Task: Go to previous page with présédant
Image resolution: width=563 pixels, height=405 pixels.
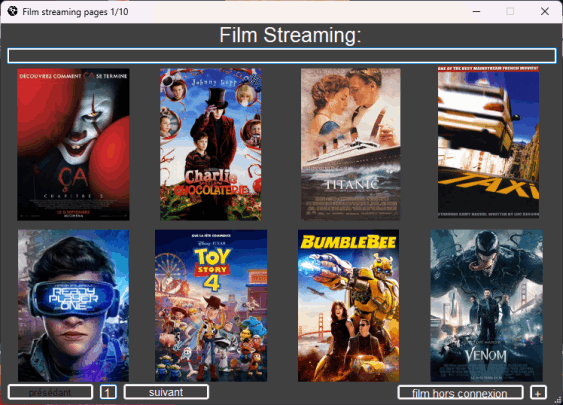Action: 50,392
